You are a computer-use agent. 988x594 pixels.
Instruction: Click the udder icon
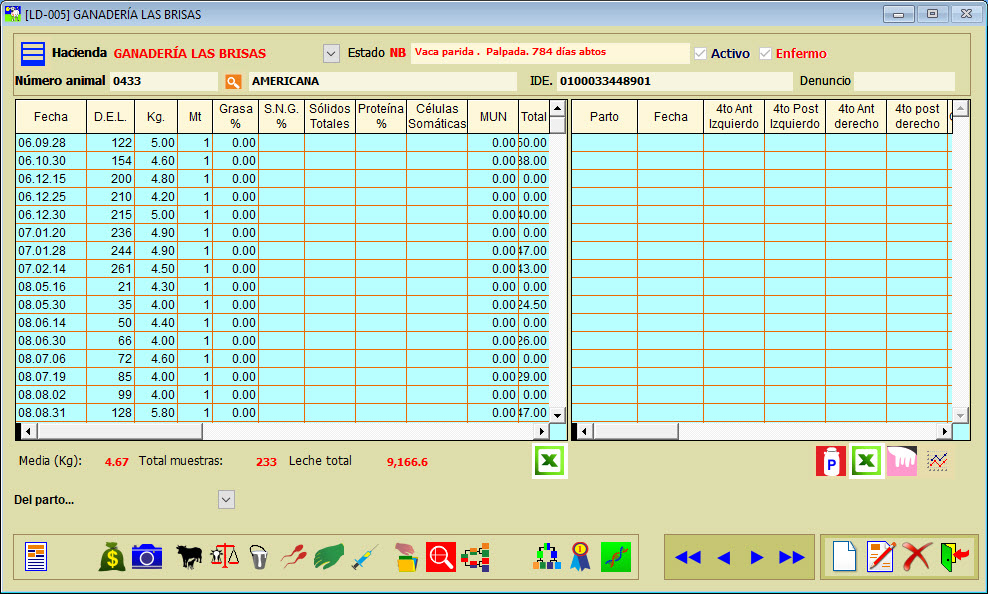click(902, 461)
